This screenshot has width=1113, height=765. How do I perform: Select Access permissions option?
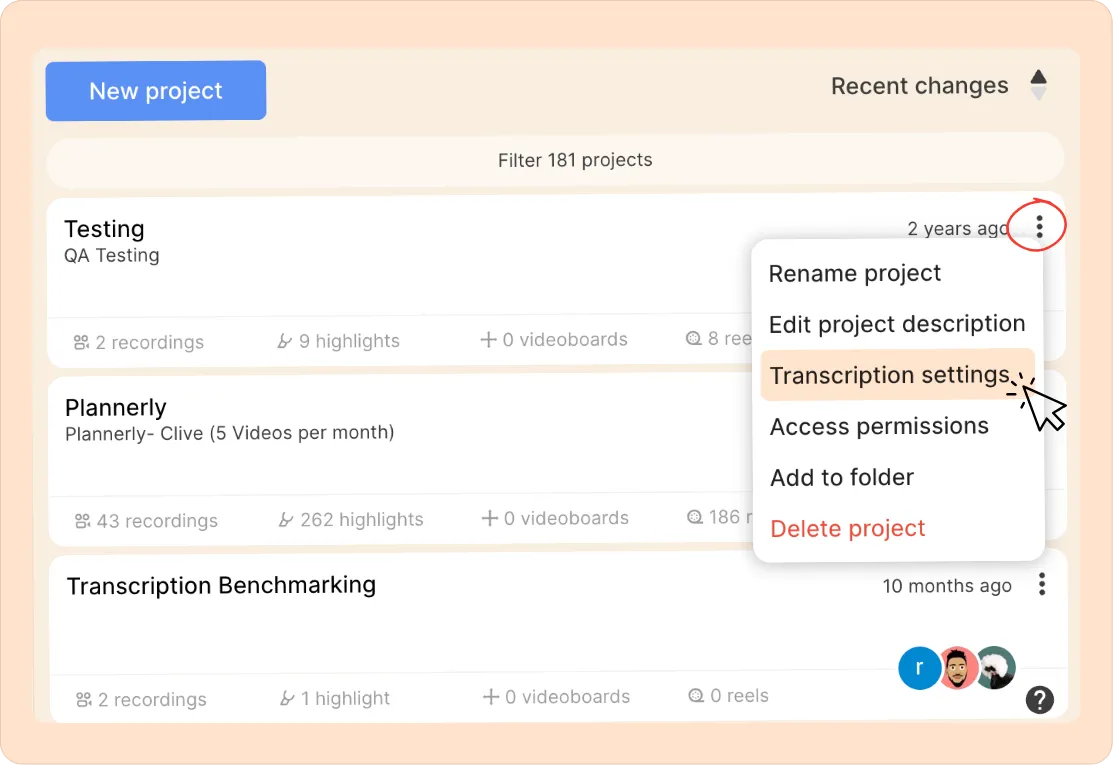[x=879, y=426]
